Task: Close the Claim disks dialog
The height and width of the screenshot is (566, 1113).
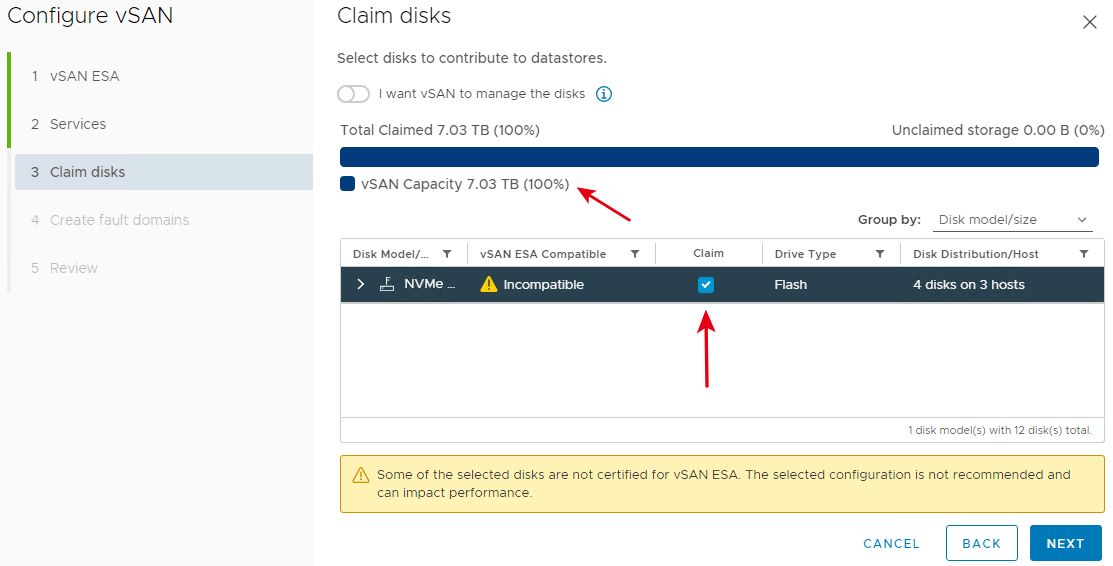Action: [1090, 22]
